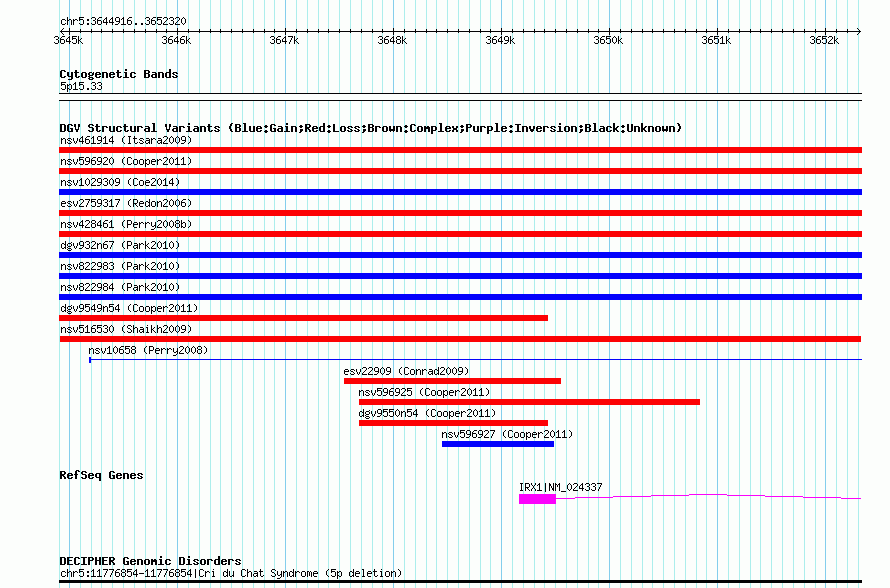Select the DECIPHER Genomic Disorders track title
The height and width of the screenshot is (588, 890).
point(150,561)
